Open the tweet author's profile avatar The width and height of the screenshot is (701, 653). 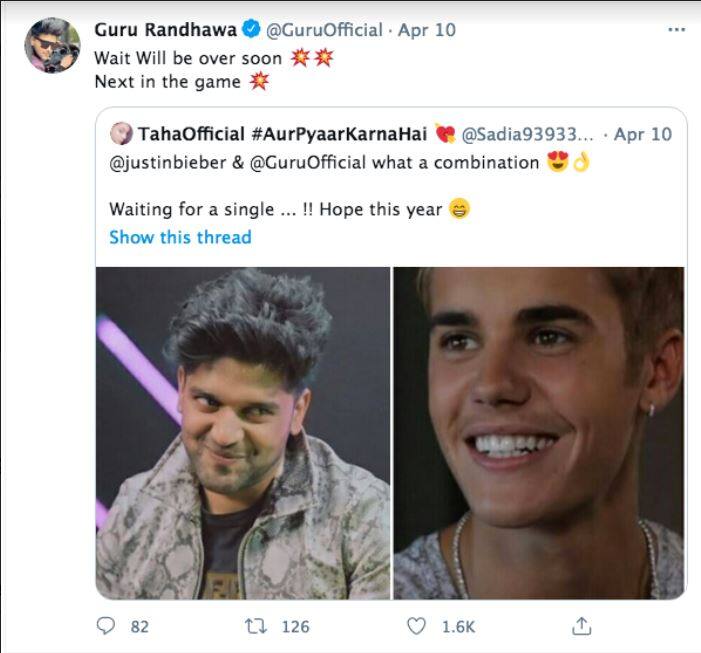[52, 46]
